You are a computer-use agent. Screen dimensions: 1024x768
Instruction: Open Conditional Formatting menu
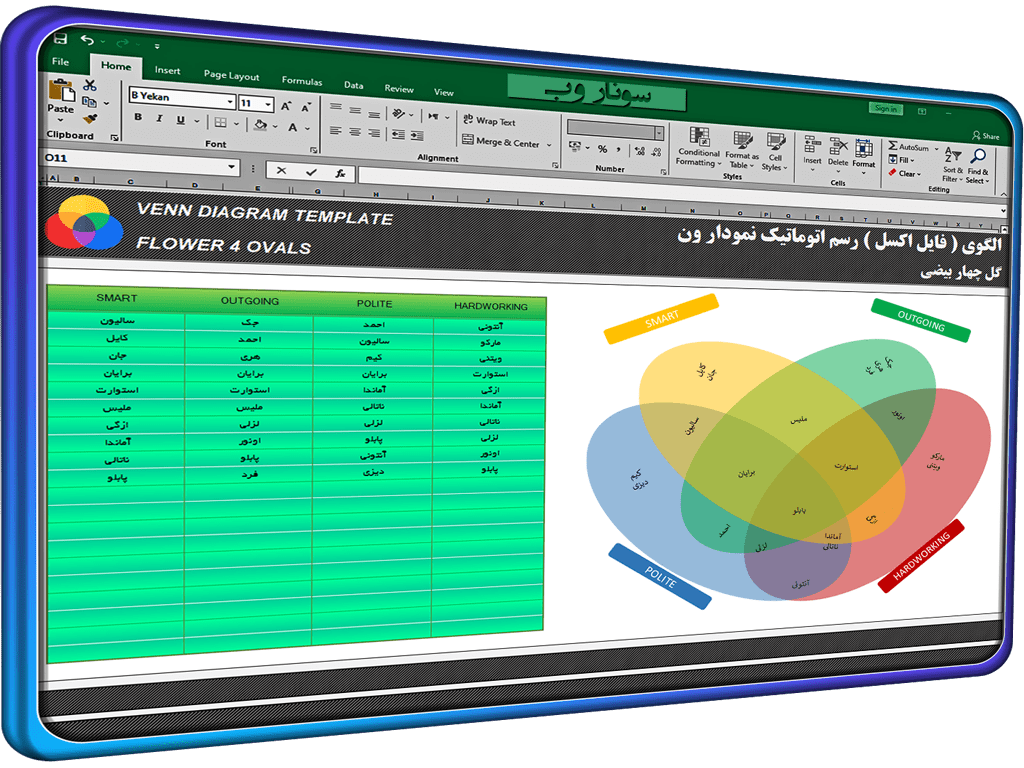pyautogui.click(x=698, y=147)
